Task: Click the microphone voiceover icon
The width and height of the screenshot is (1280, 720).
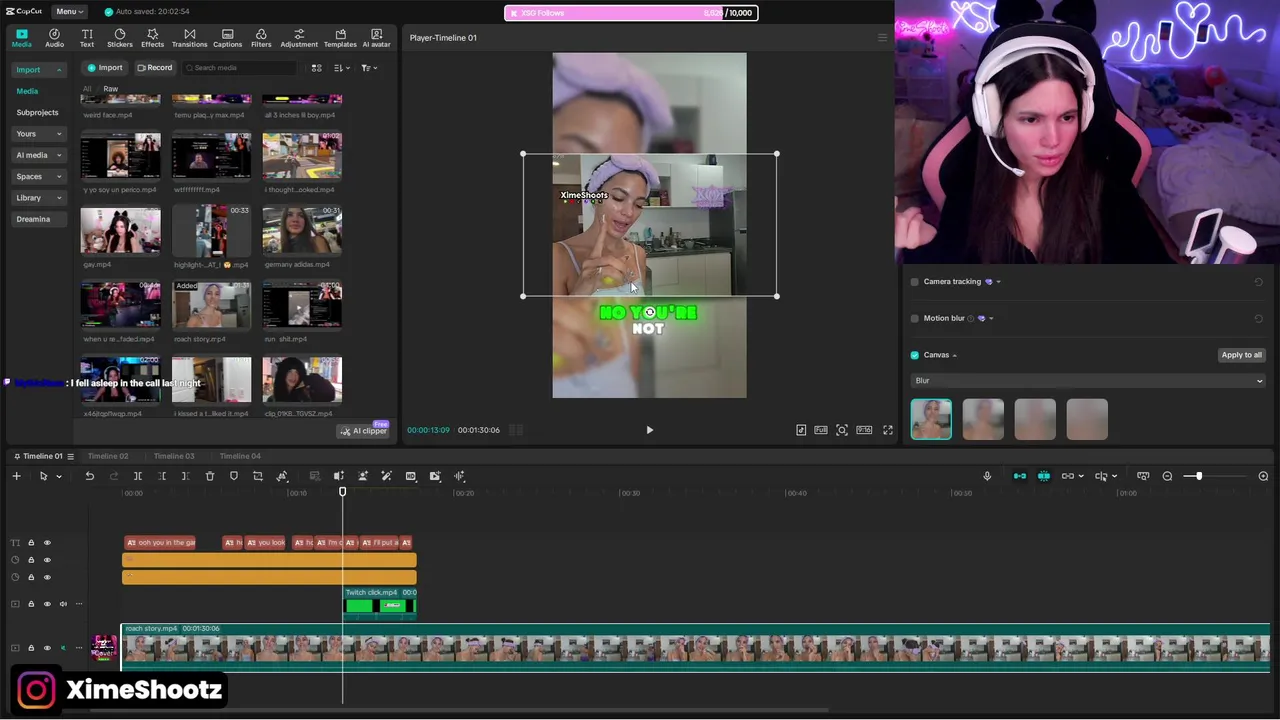Action: [987, 476]
